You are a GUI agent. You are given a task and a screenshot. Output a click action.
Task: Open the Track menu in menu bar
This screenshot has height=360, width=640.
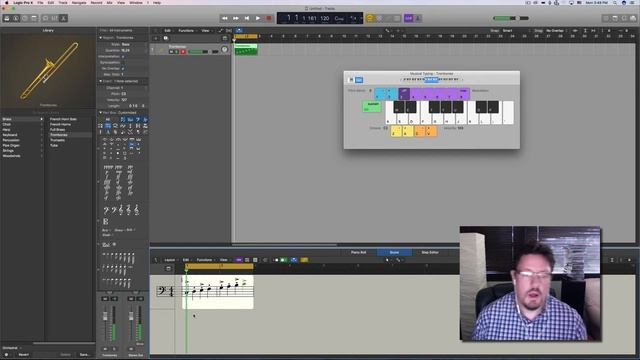pos(63,2)
